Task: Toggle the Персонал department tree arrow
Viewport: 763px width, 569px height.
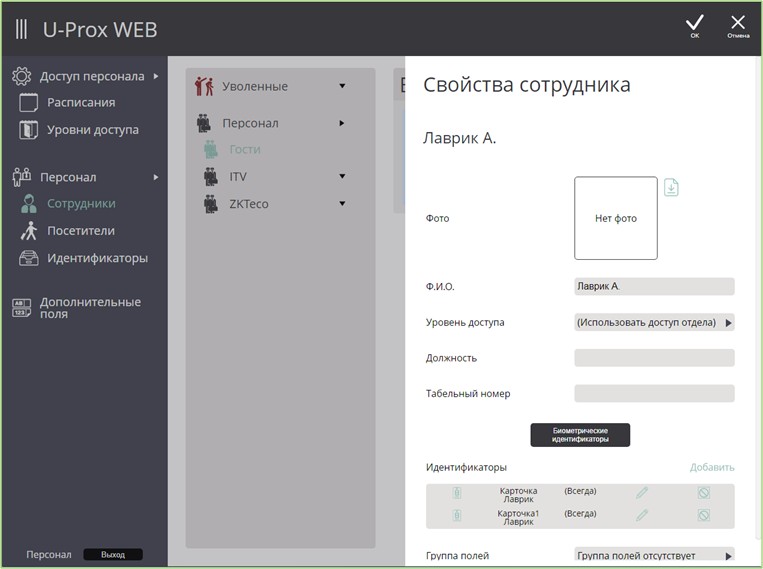Action: [342, 123]
